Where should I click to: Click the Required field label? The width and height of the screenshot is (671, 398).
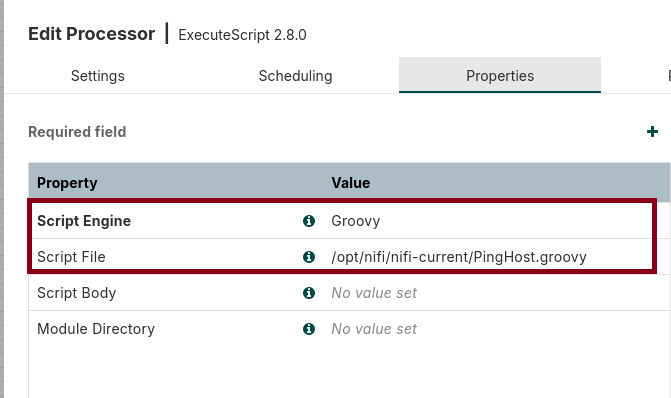(77, 132)
